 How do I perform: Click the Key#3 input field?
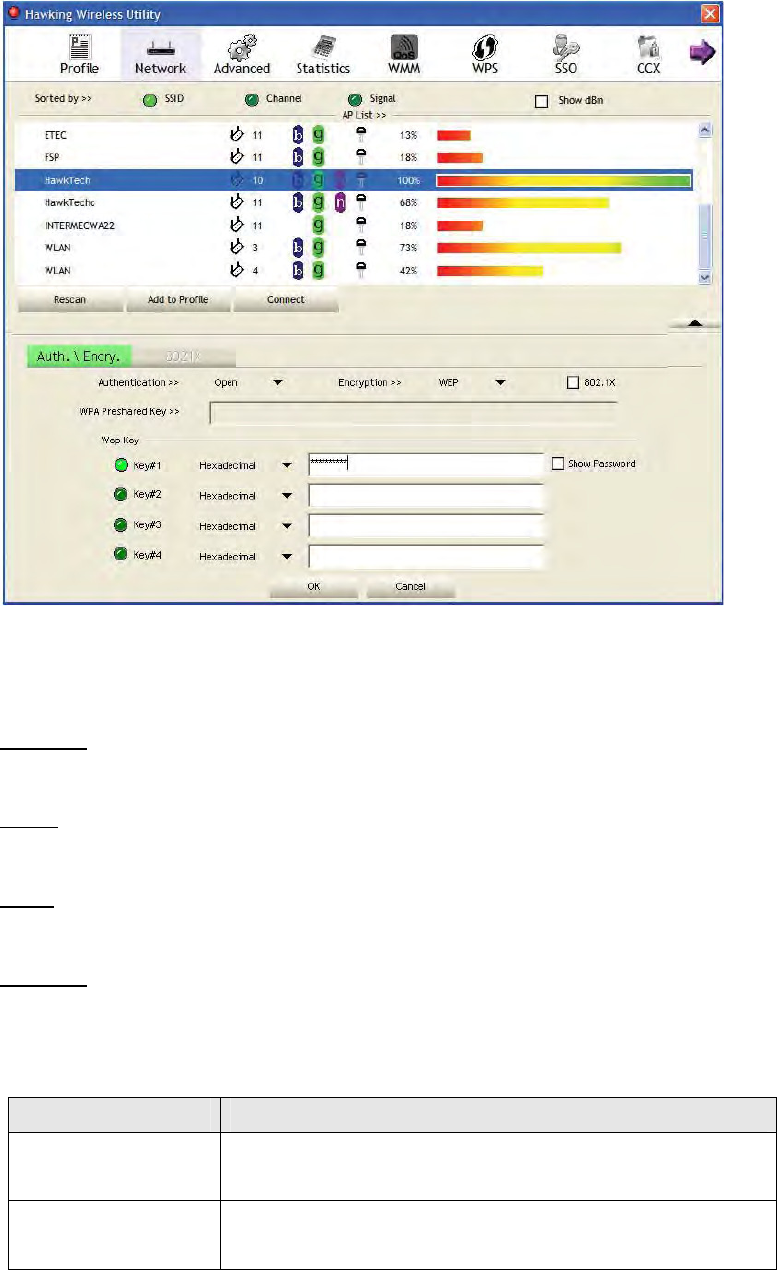[426, 526]
